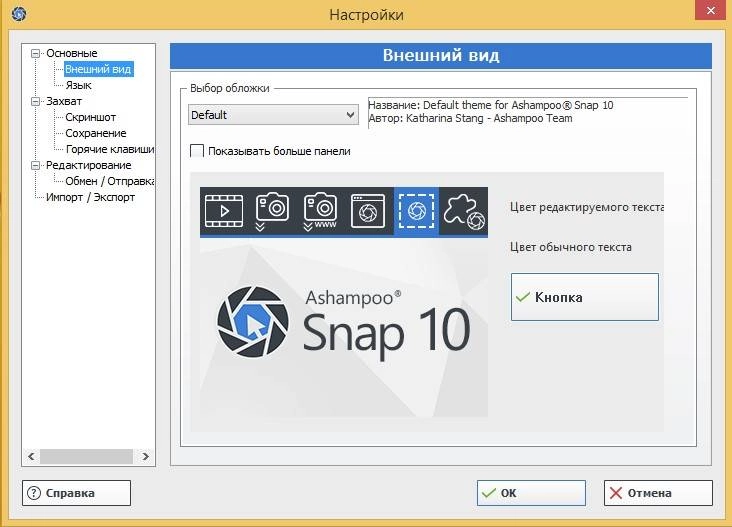This screenshot has width=732, height=527.
Task: Click tree scrollbar left arrow
Action: click(x=31, y=456)
